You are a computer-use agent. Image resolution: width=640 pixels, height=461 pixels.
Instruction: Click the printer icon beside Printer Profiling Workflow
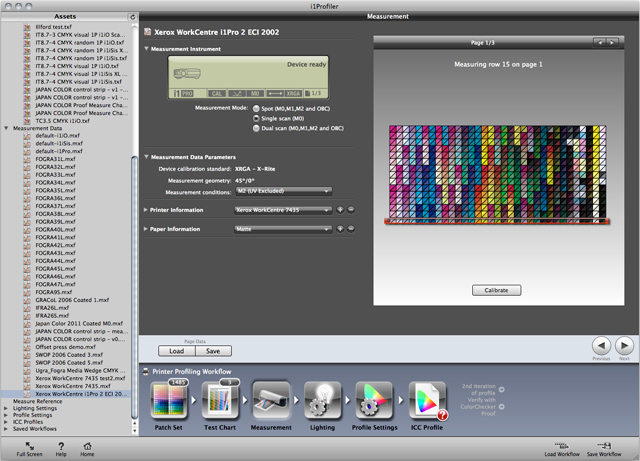(x=146, y=372)
